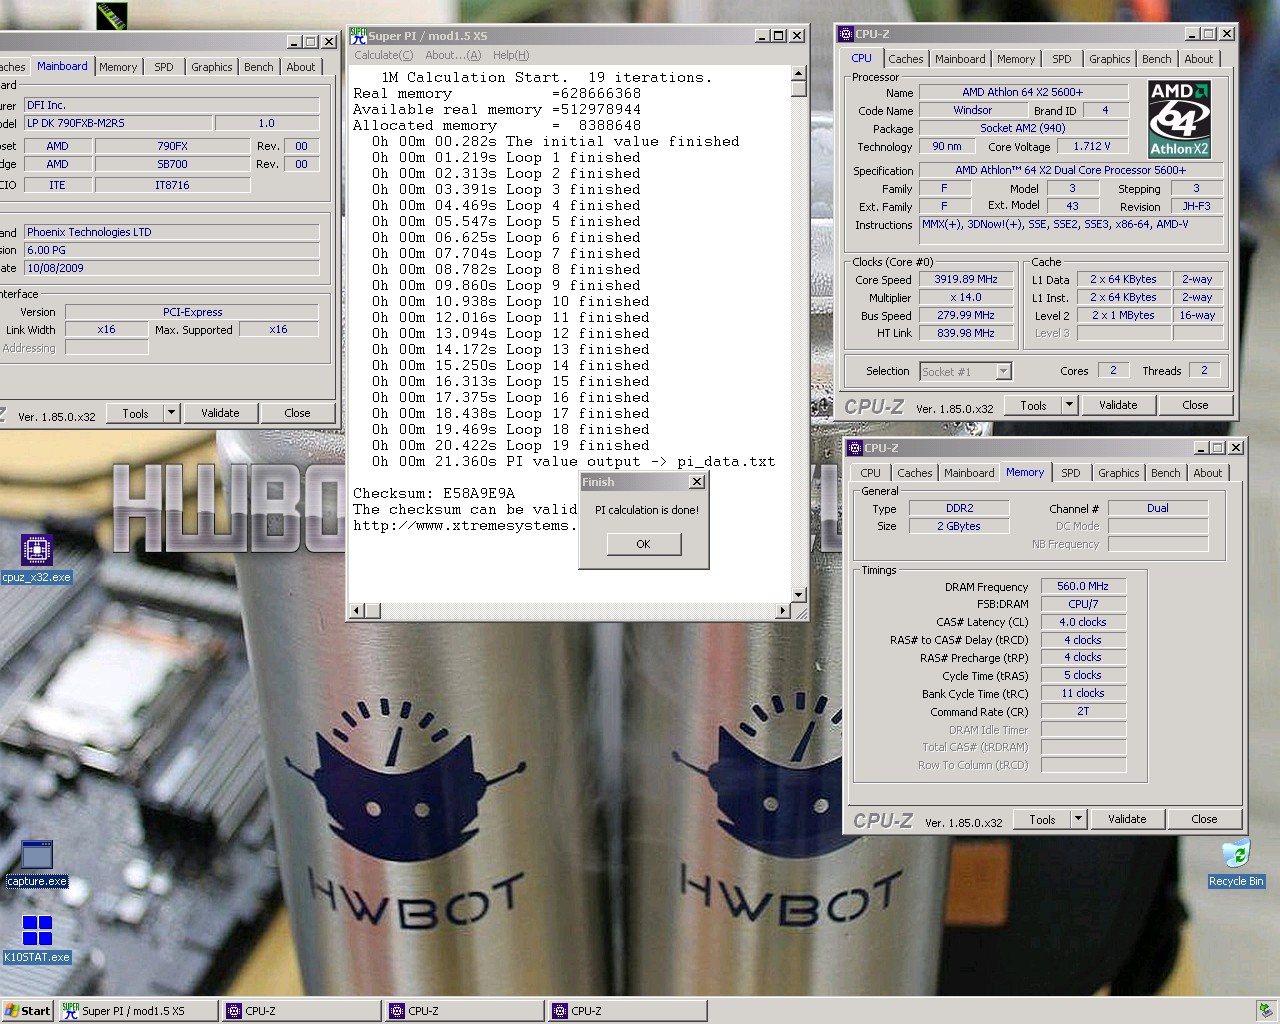1280x1024 pixels.
Task: Click the memory stick icon on desktop top-left
Action: pos(112,15)
